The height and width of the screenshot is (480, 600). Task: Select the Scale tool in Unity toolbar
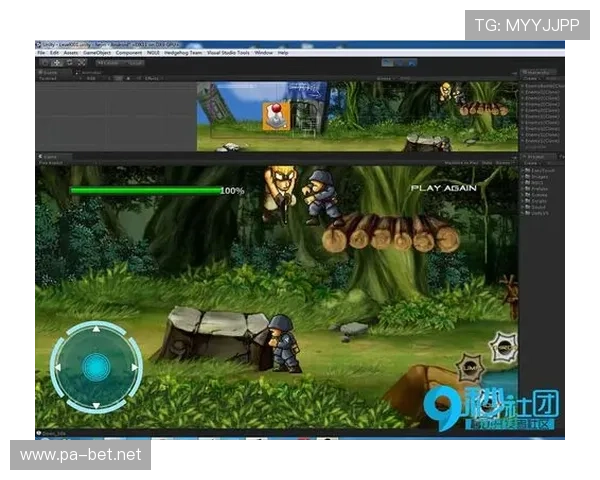pyautogui.click(x=81, y=63)
